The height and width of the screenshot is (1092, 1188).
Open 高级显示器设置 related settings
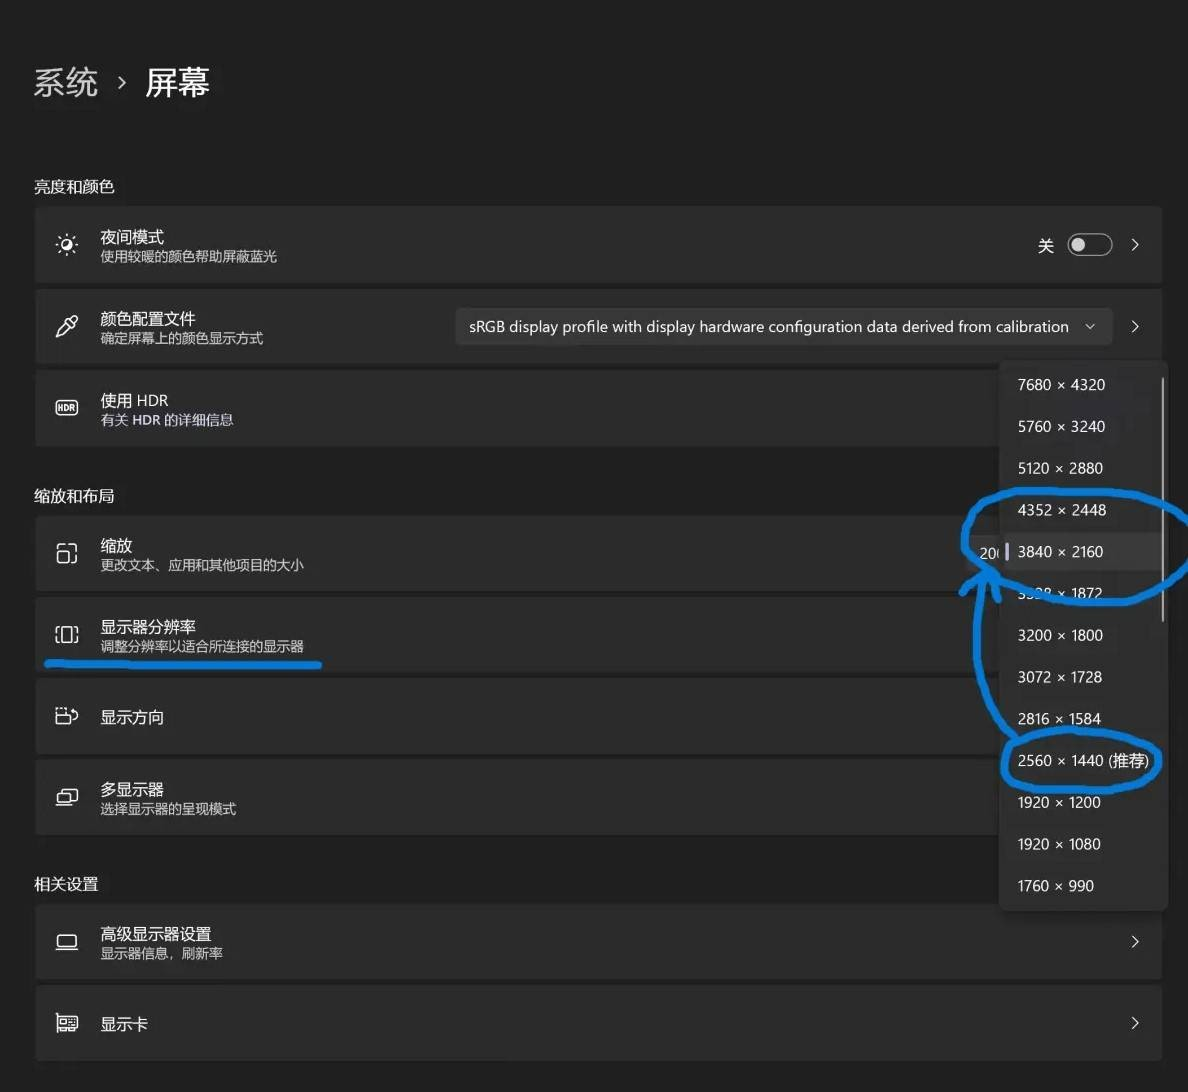click(x=500, y=941)
